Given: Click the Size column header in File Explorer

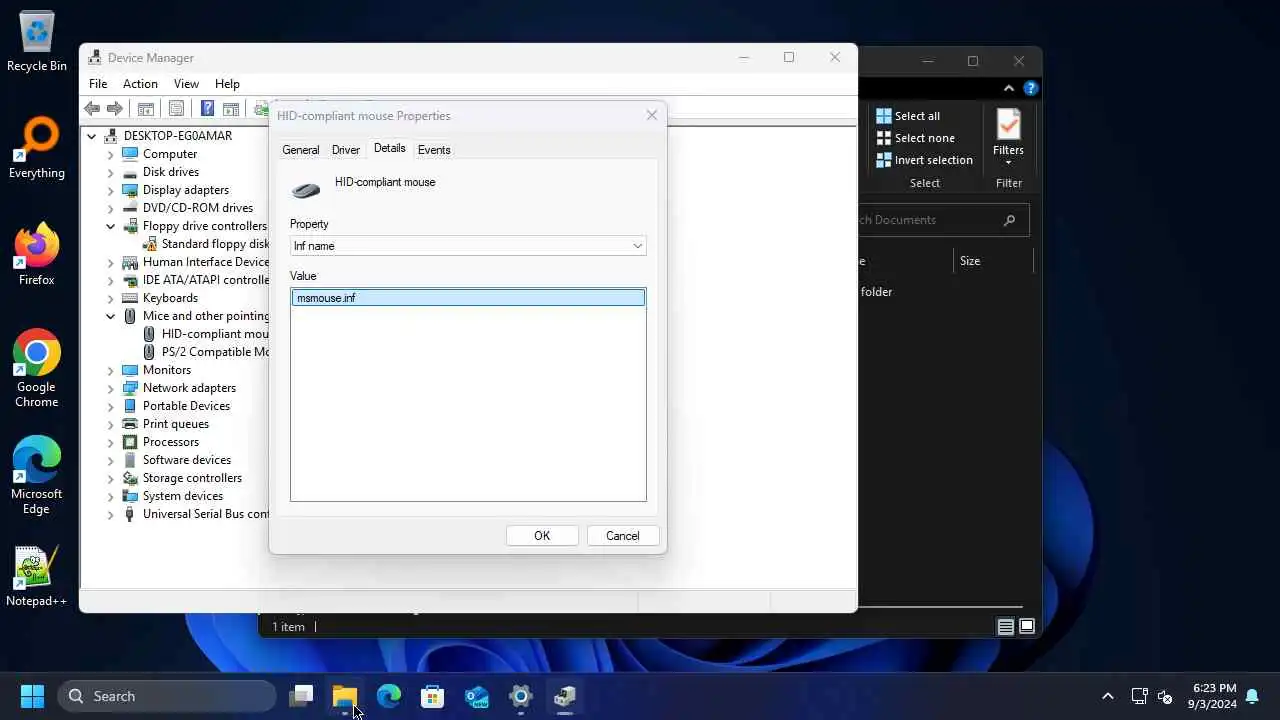Looking at the screenshot, I should (992, 261).
